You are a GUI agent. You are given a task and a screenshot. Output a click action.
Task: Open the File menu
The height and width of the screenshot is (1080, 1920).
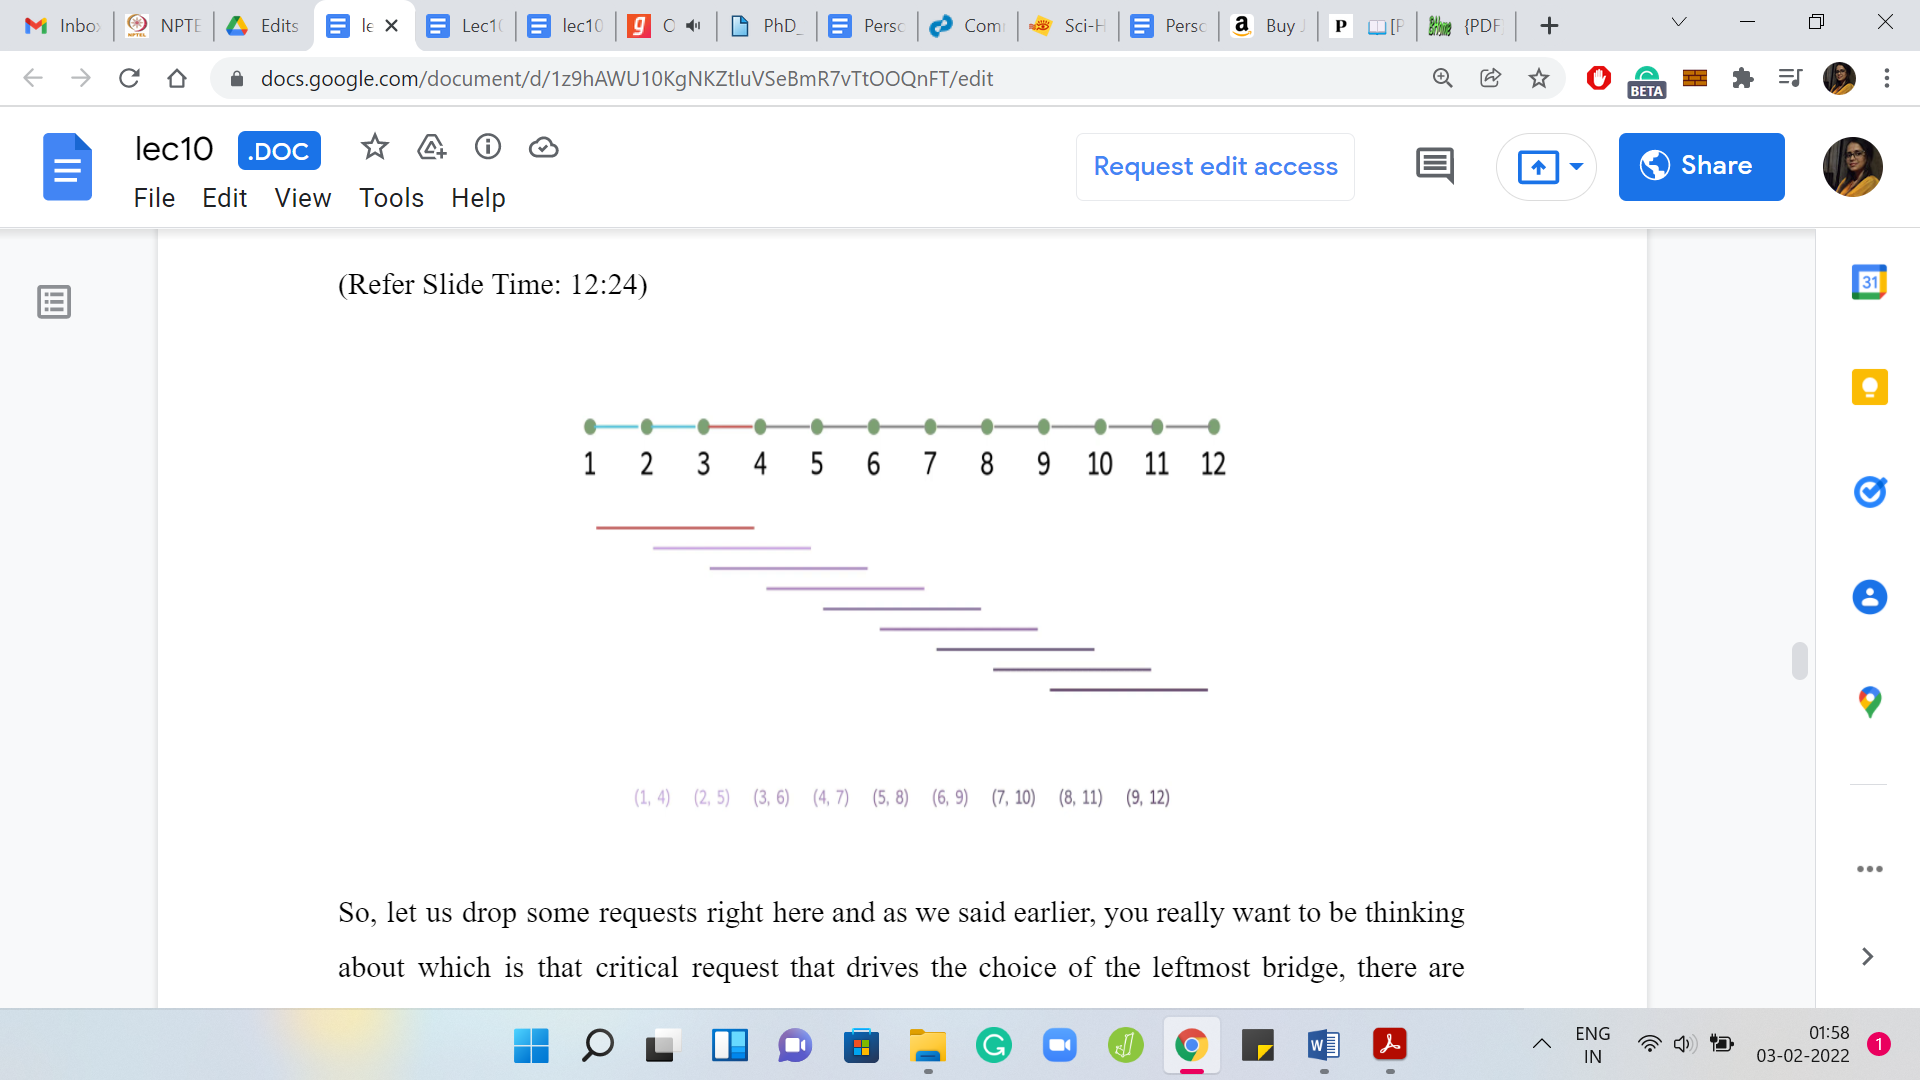click(154, 198)
